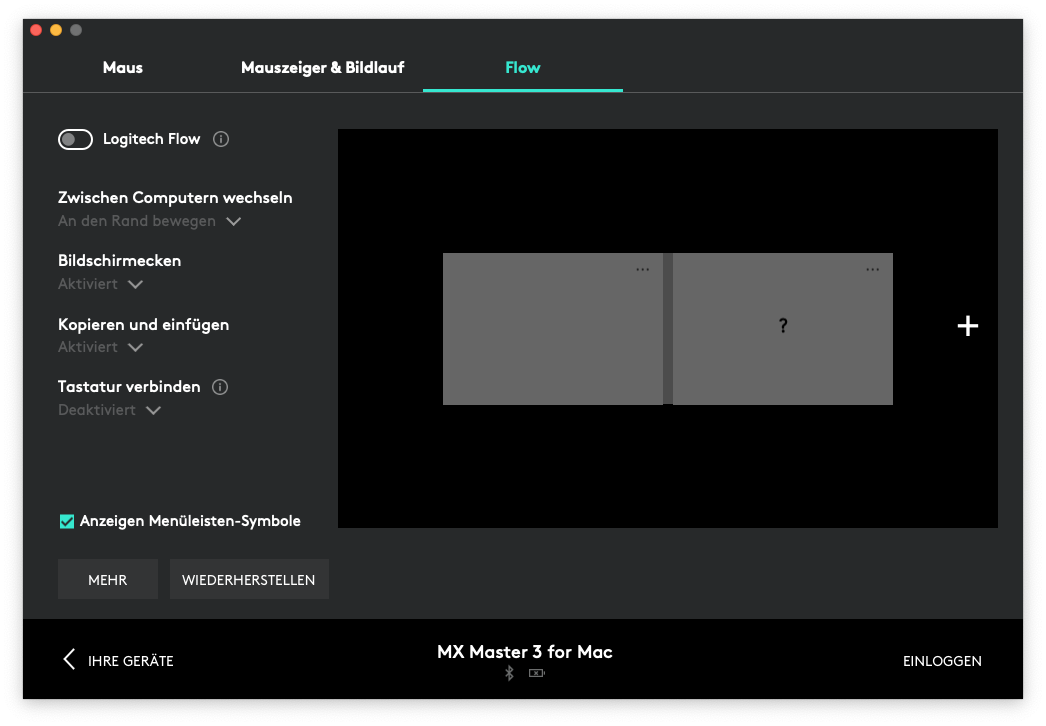Click the Bluetooth status icon

510,673
